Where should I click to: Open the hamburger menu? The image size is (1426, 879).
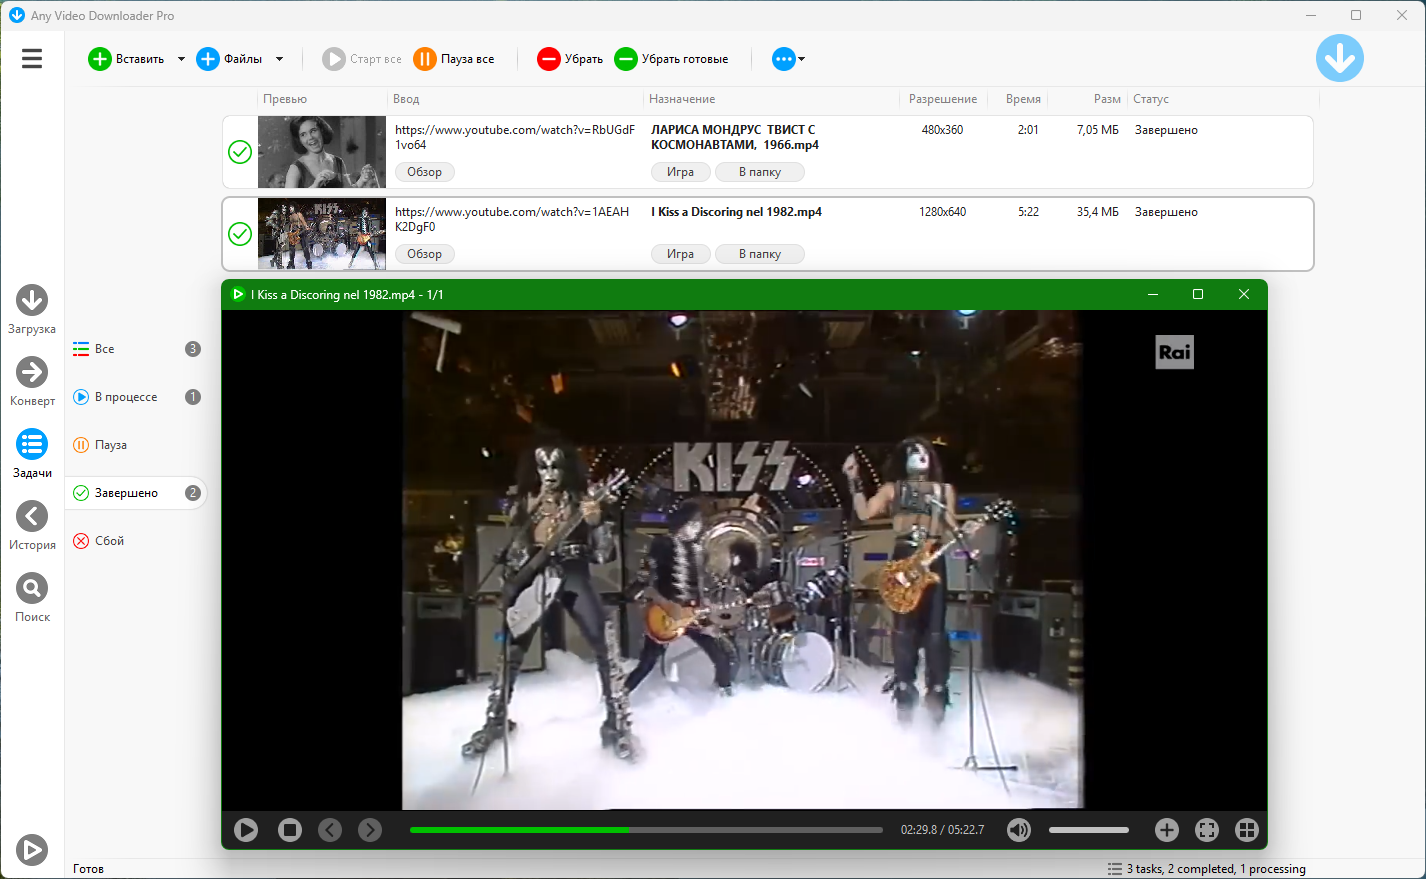tap(32, 59)
